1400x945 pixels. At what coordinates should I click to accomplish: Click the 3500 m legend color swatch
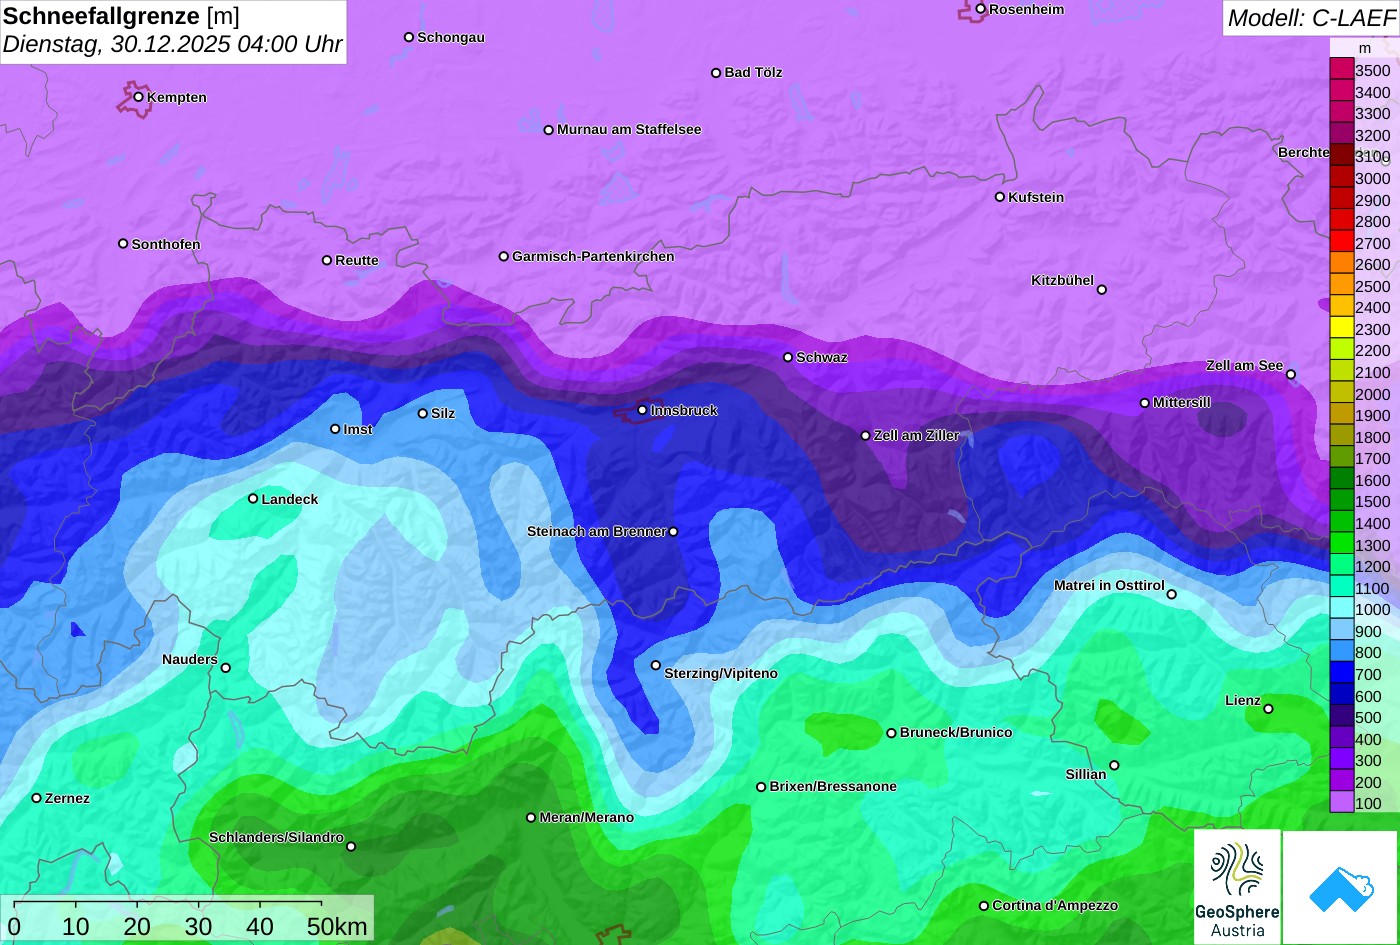click(x=1341, y=70)
